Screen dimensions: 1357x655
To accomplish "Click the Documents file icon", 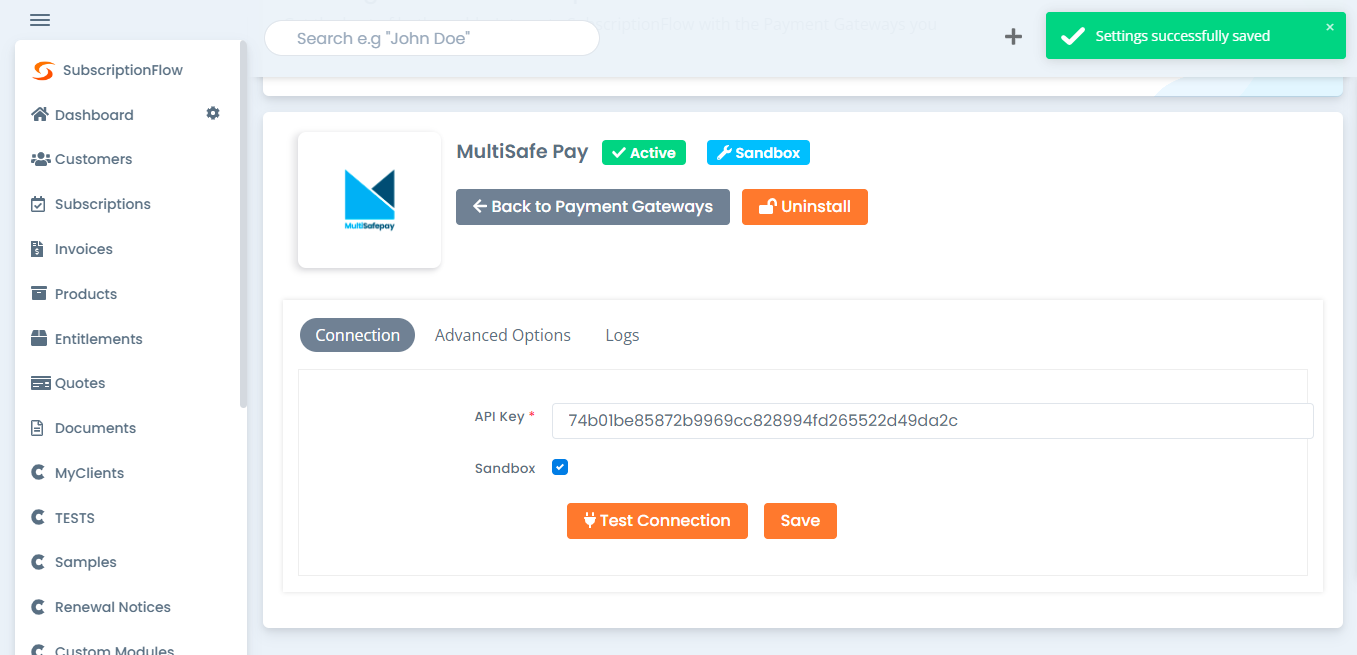I will (x=38, y=428).
